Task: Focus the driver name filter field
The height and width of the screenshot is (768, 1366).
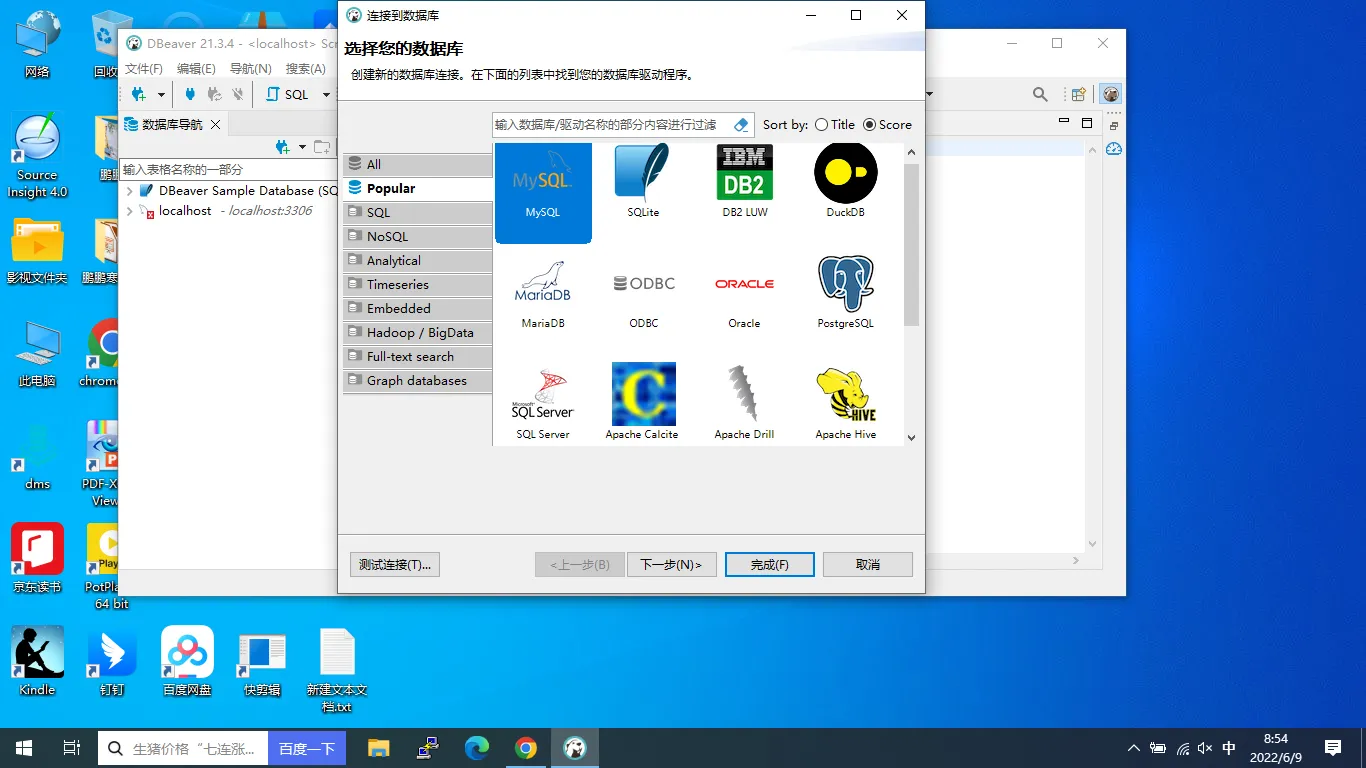Action: pyautogui.click(x=612, y=125)
